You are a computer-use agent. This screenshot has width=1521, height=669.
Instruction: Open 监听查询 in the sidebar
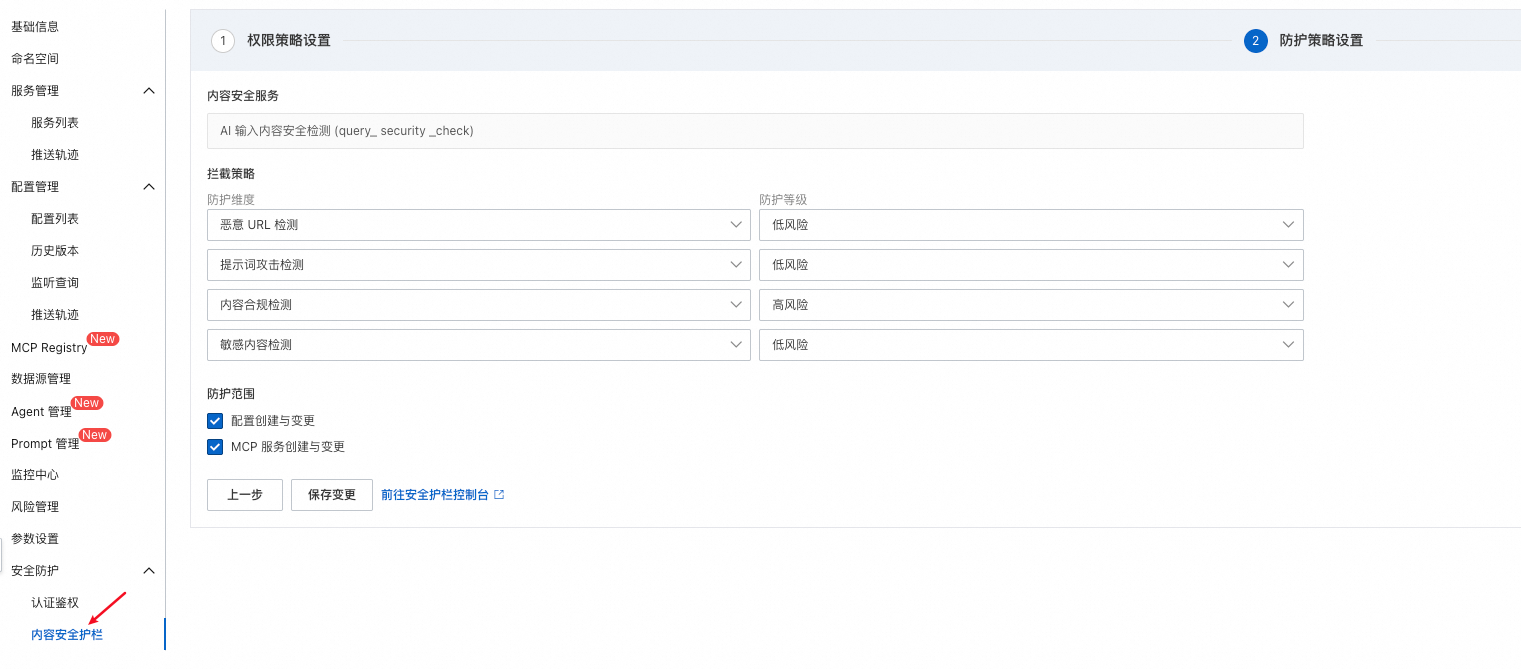coord(55,282)
